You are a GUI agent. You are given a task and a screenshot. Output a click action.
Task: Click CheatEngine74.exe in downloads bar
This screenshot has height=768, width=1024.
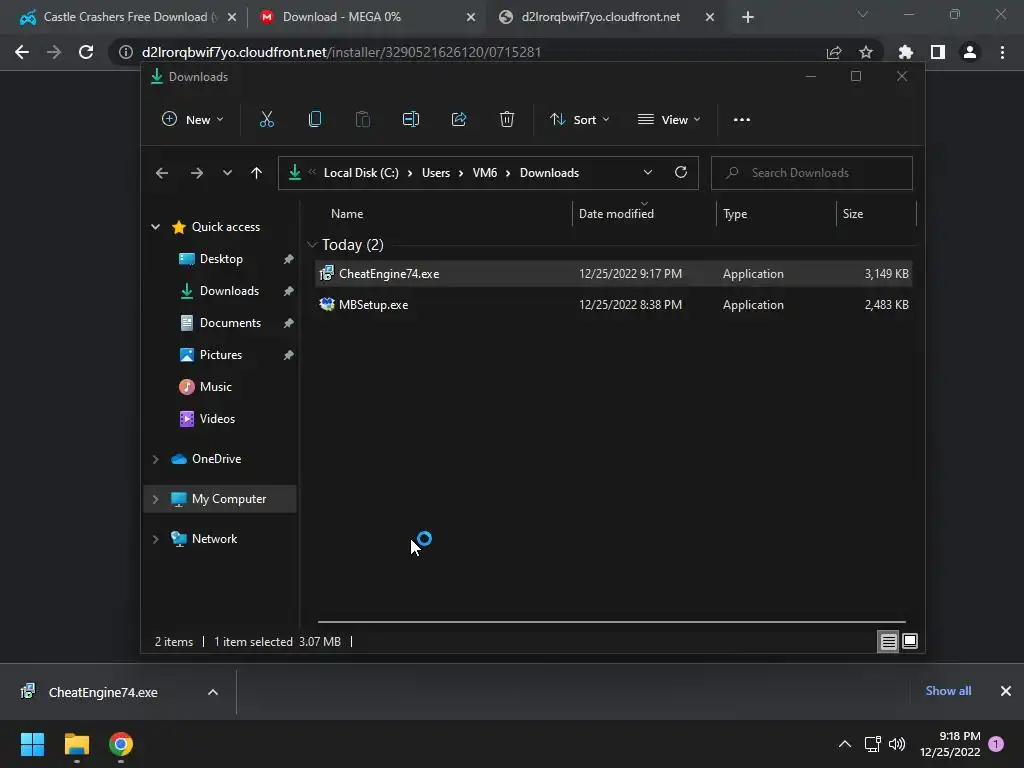pyautogui.click(x=103, y=692)
